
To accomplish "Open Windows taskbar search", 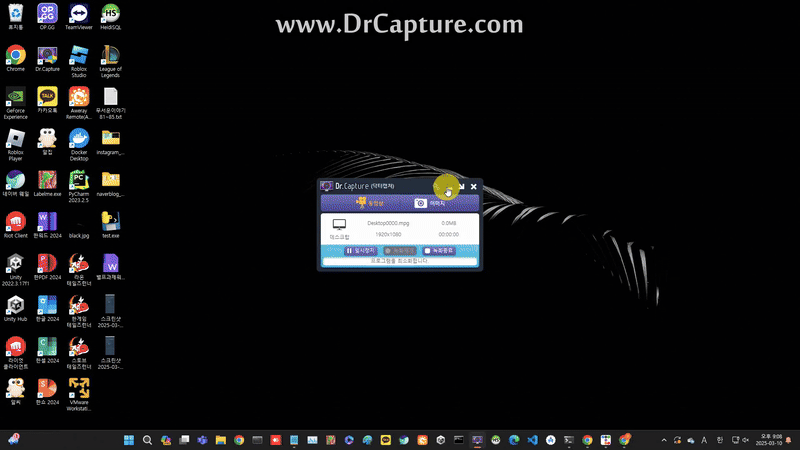I will 147,440.
